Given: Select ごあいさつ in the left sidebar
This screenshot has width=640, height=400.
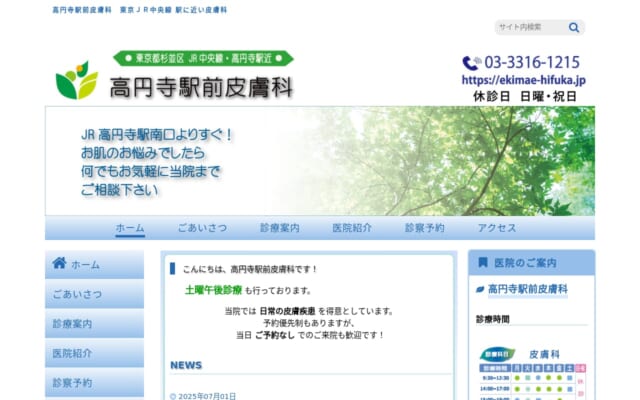Looking at the screenshot, I should 94,294.
